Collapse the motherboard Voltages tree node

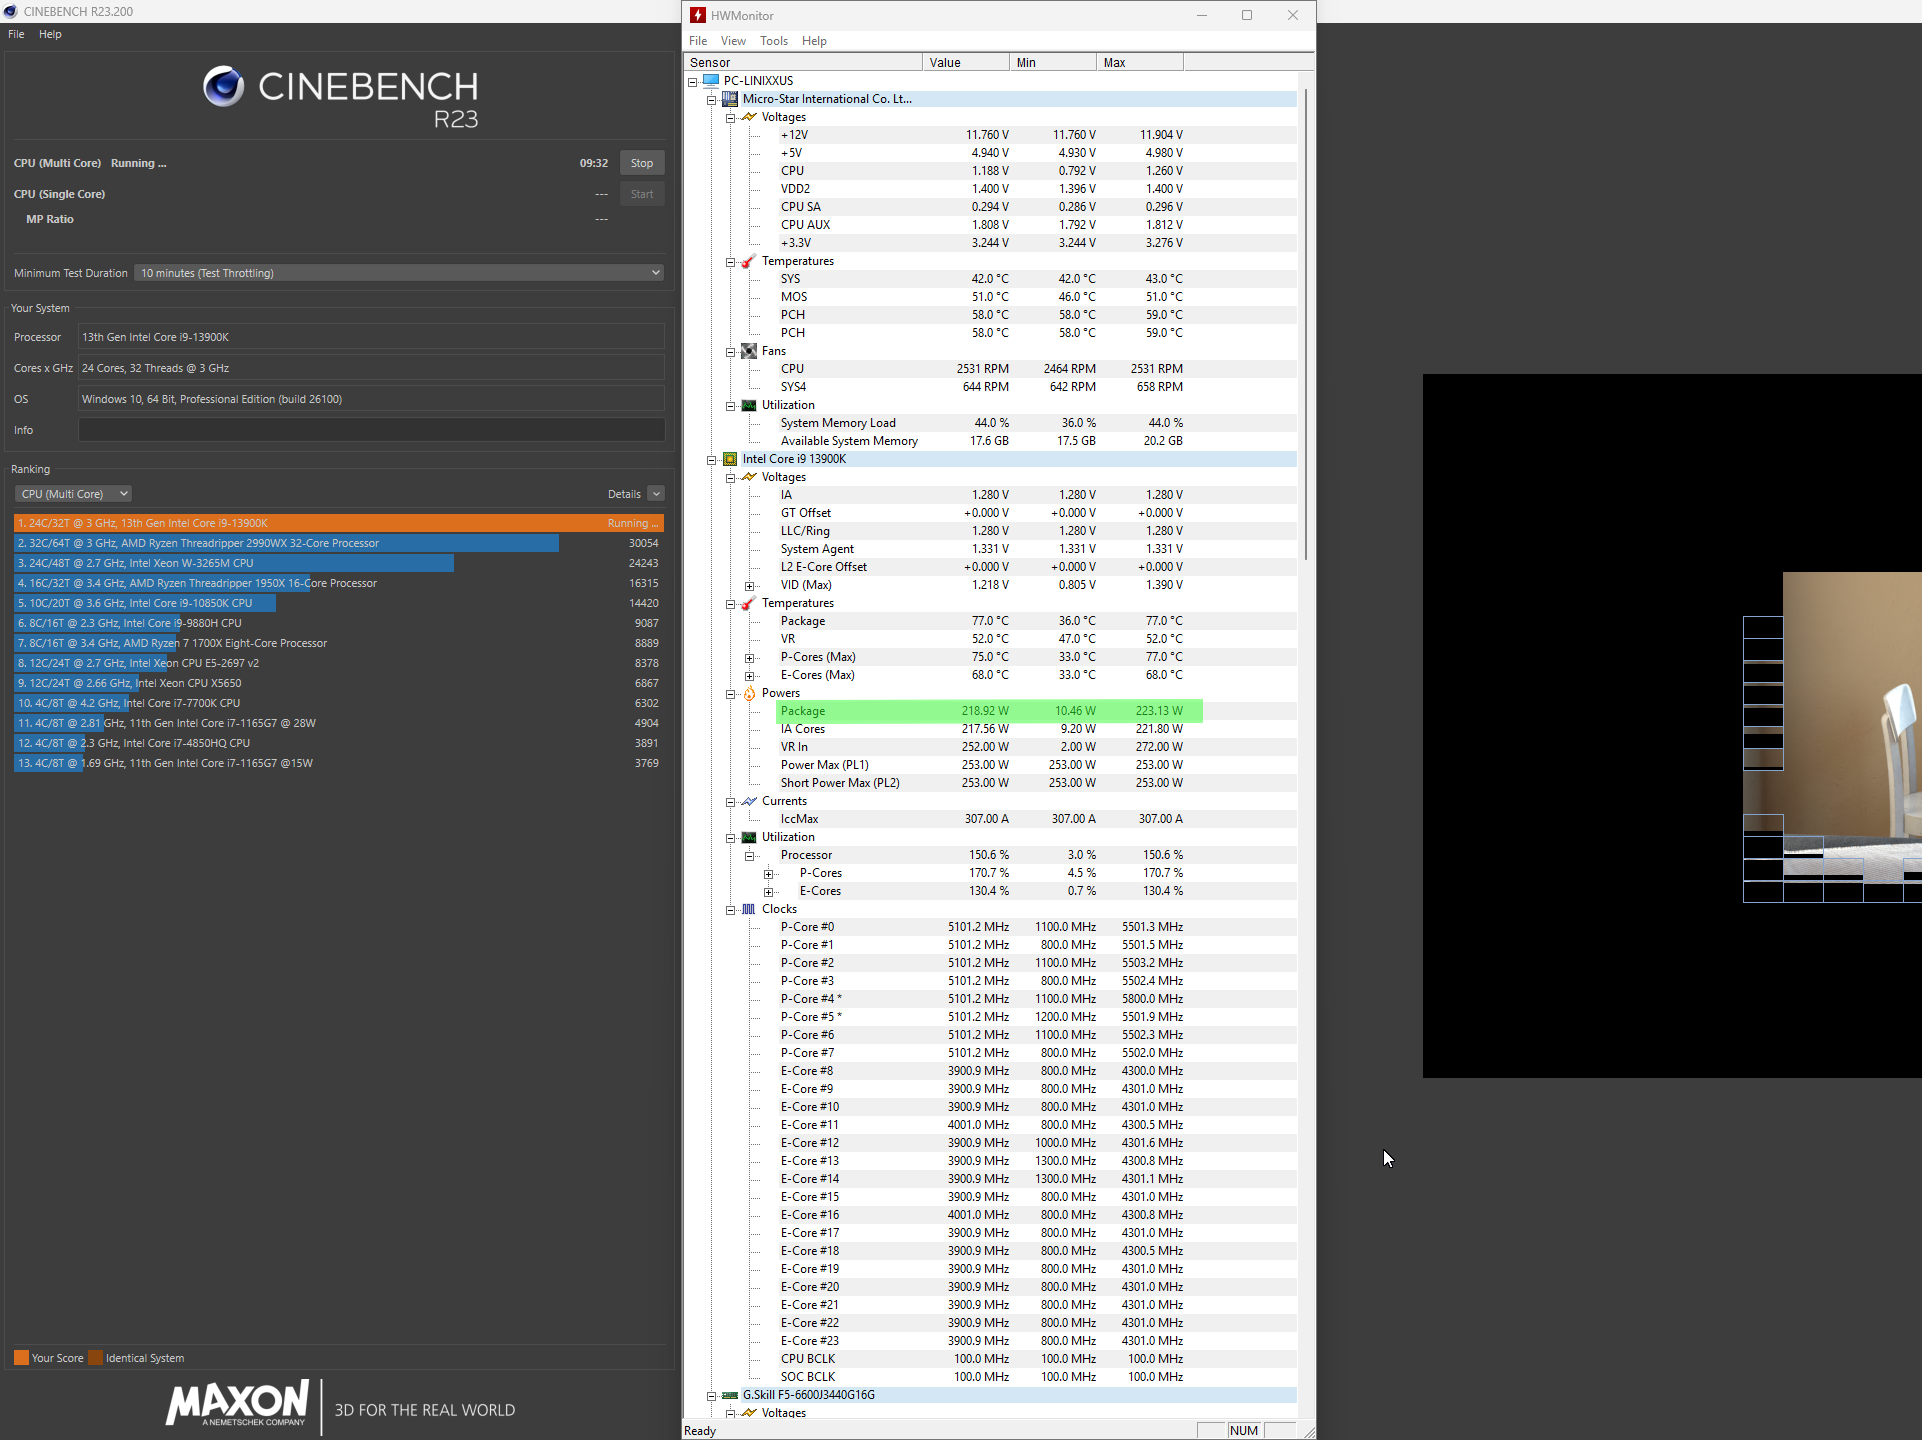[x=731, y=118]
